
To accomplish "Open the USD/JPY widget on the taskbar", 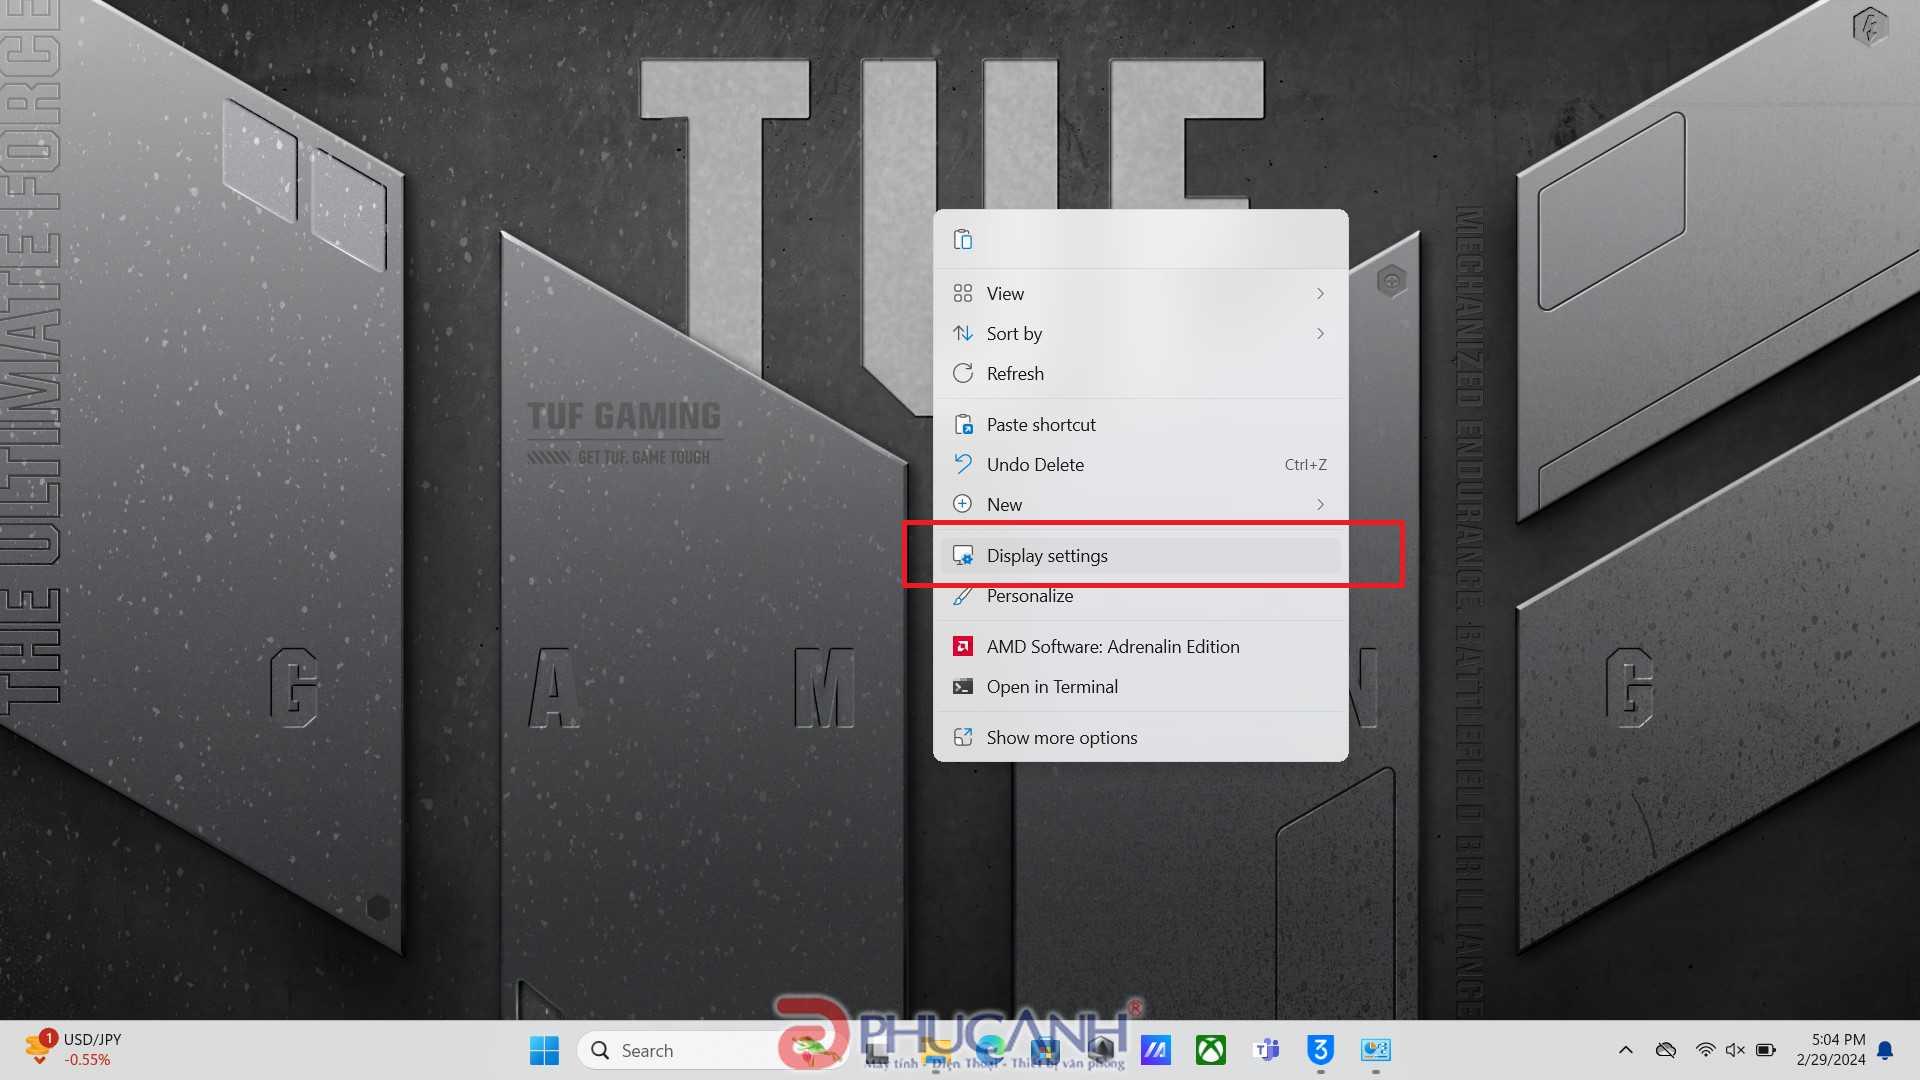I will coord(75,1049).
